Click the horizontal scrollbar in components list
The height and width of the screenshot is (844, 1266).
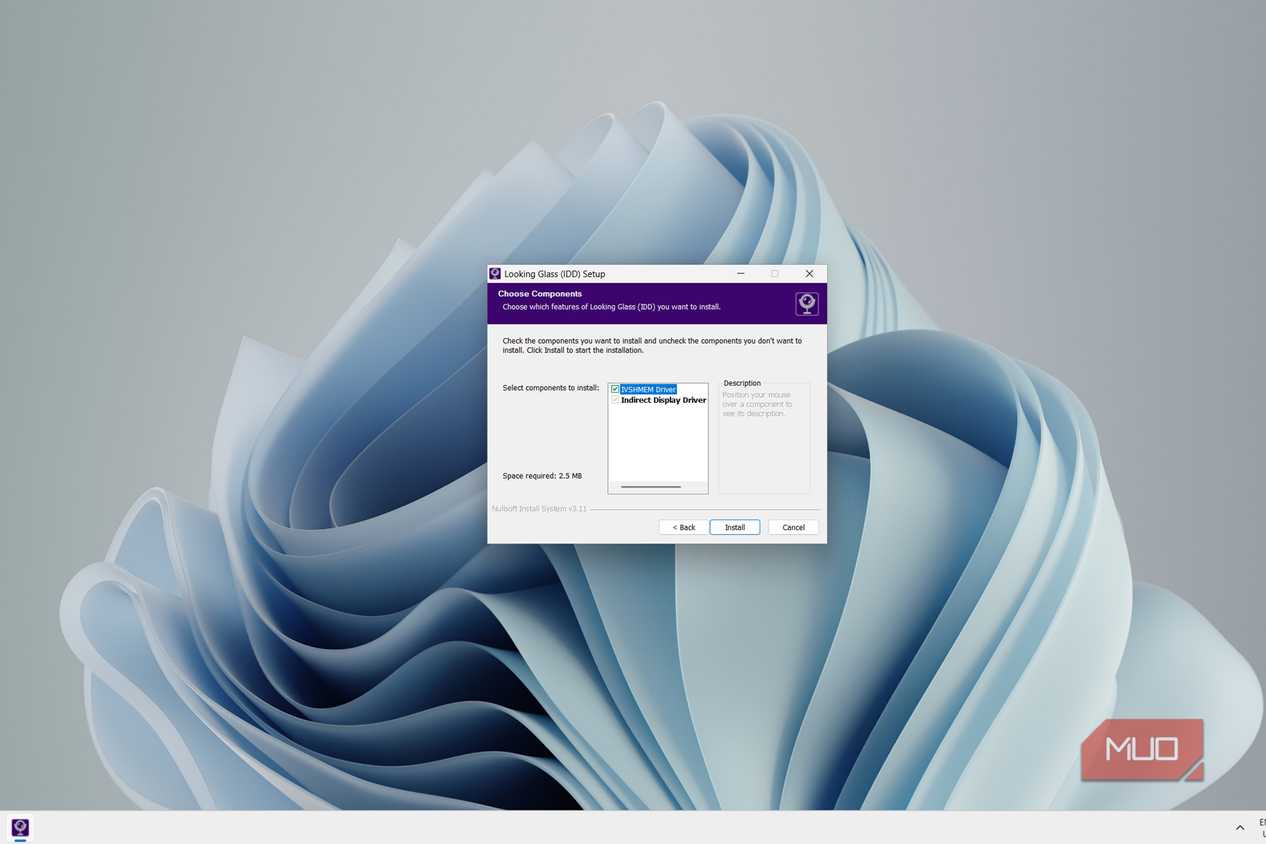[x=651, y=487]
